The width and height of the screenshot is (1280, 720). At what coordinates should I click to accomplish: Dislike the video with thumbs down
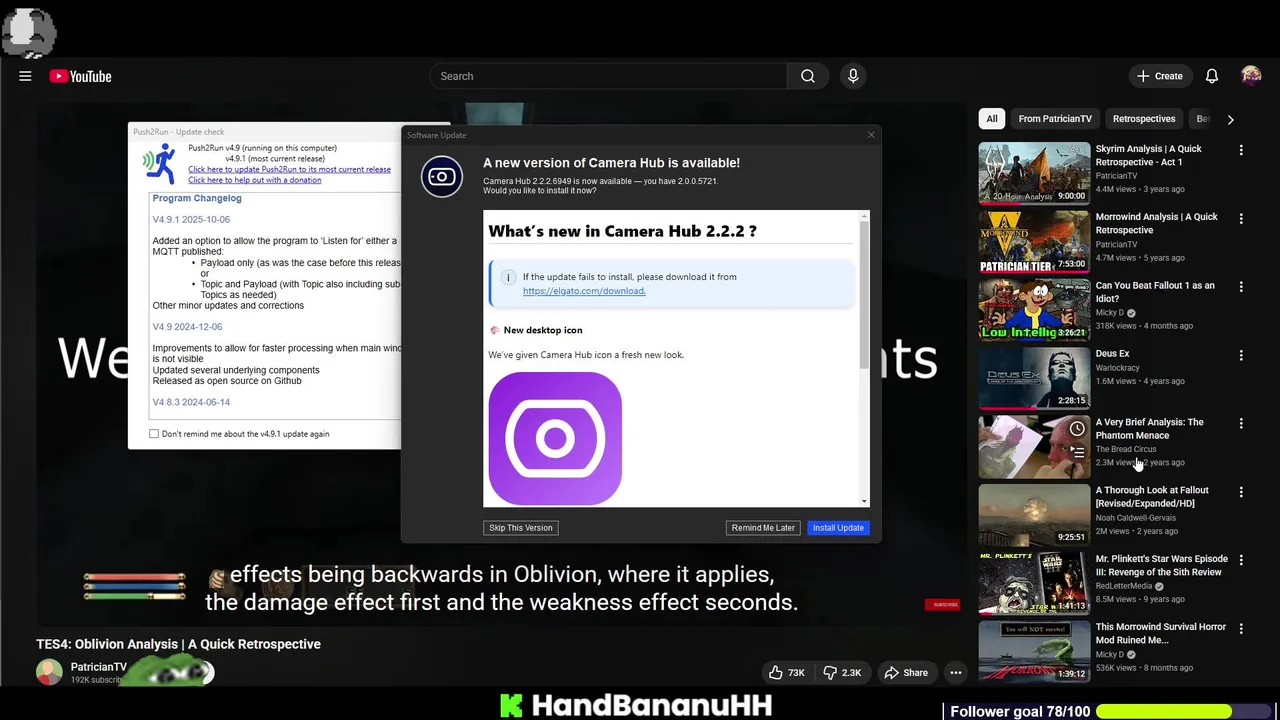(x=842, y=673)
